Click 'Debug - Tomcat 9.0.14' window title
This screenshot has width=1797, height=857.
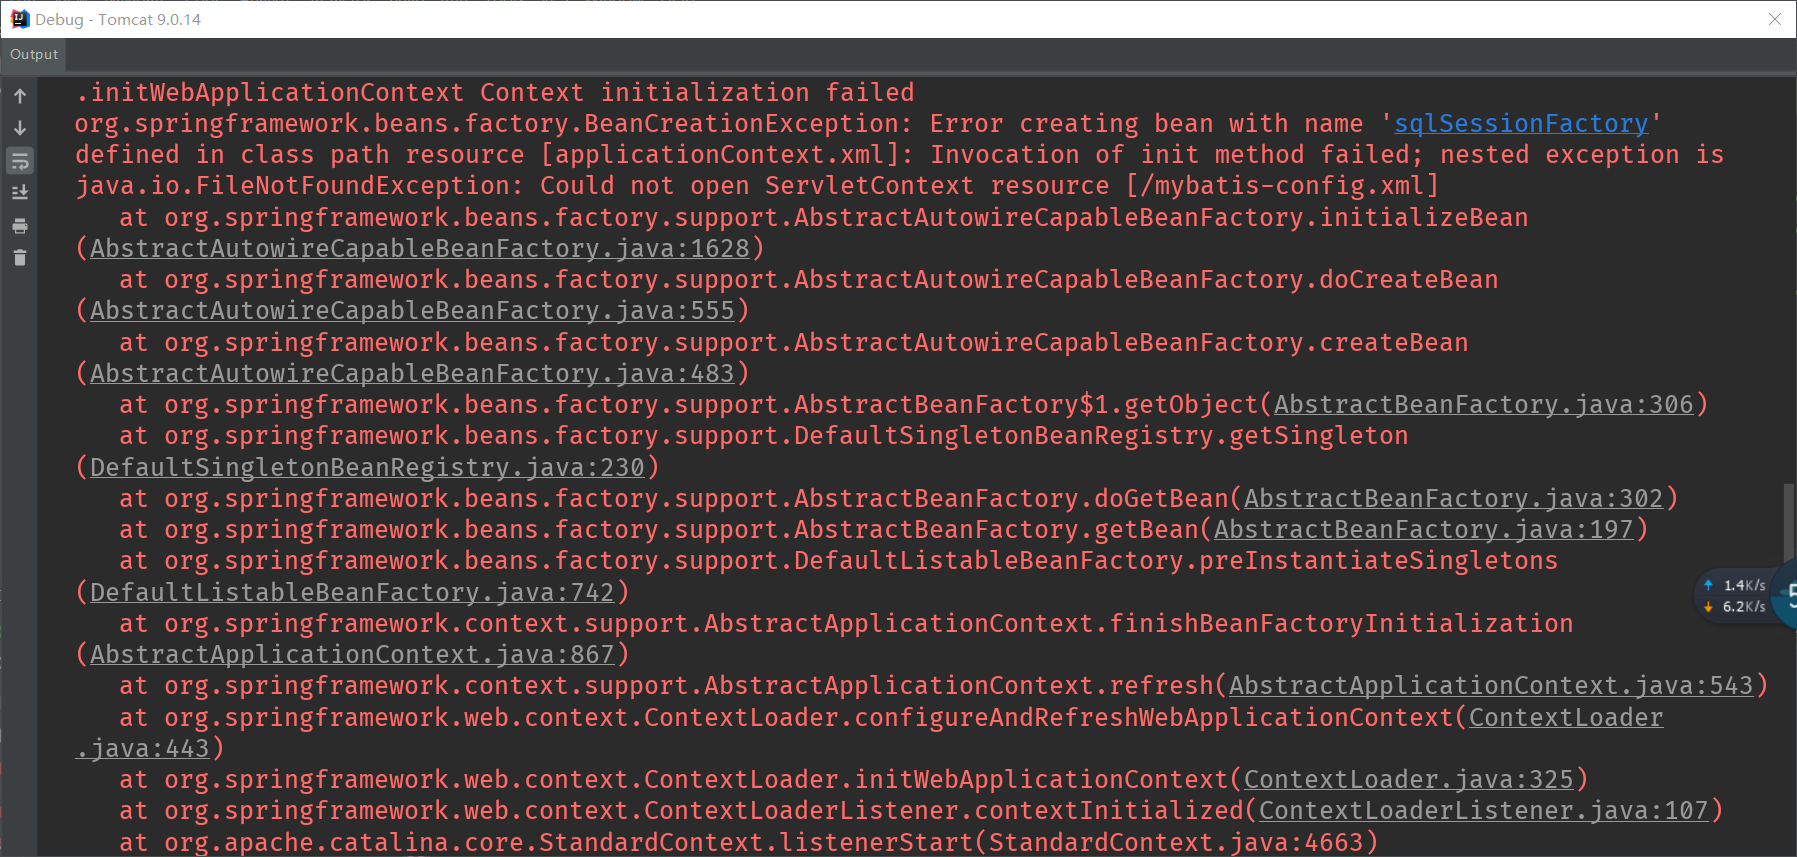[118, 20]
